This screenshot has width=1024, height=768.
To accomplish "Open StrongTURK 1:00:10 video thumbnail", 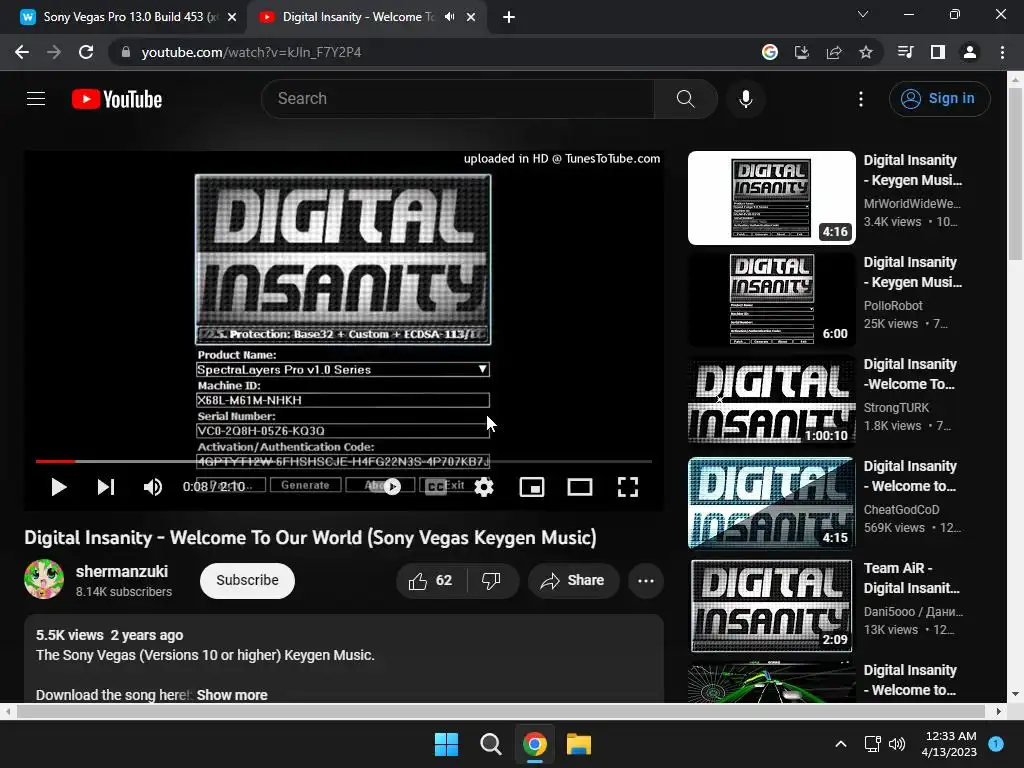I will point(772,402).
